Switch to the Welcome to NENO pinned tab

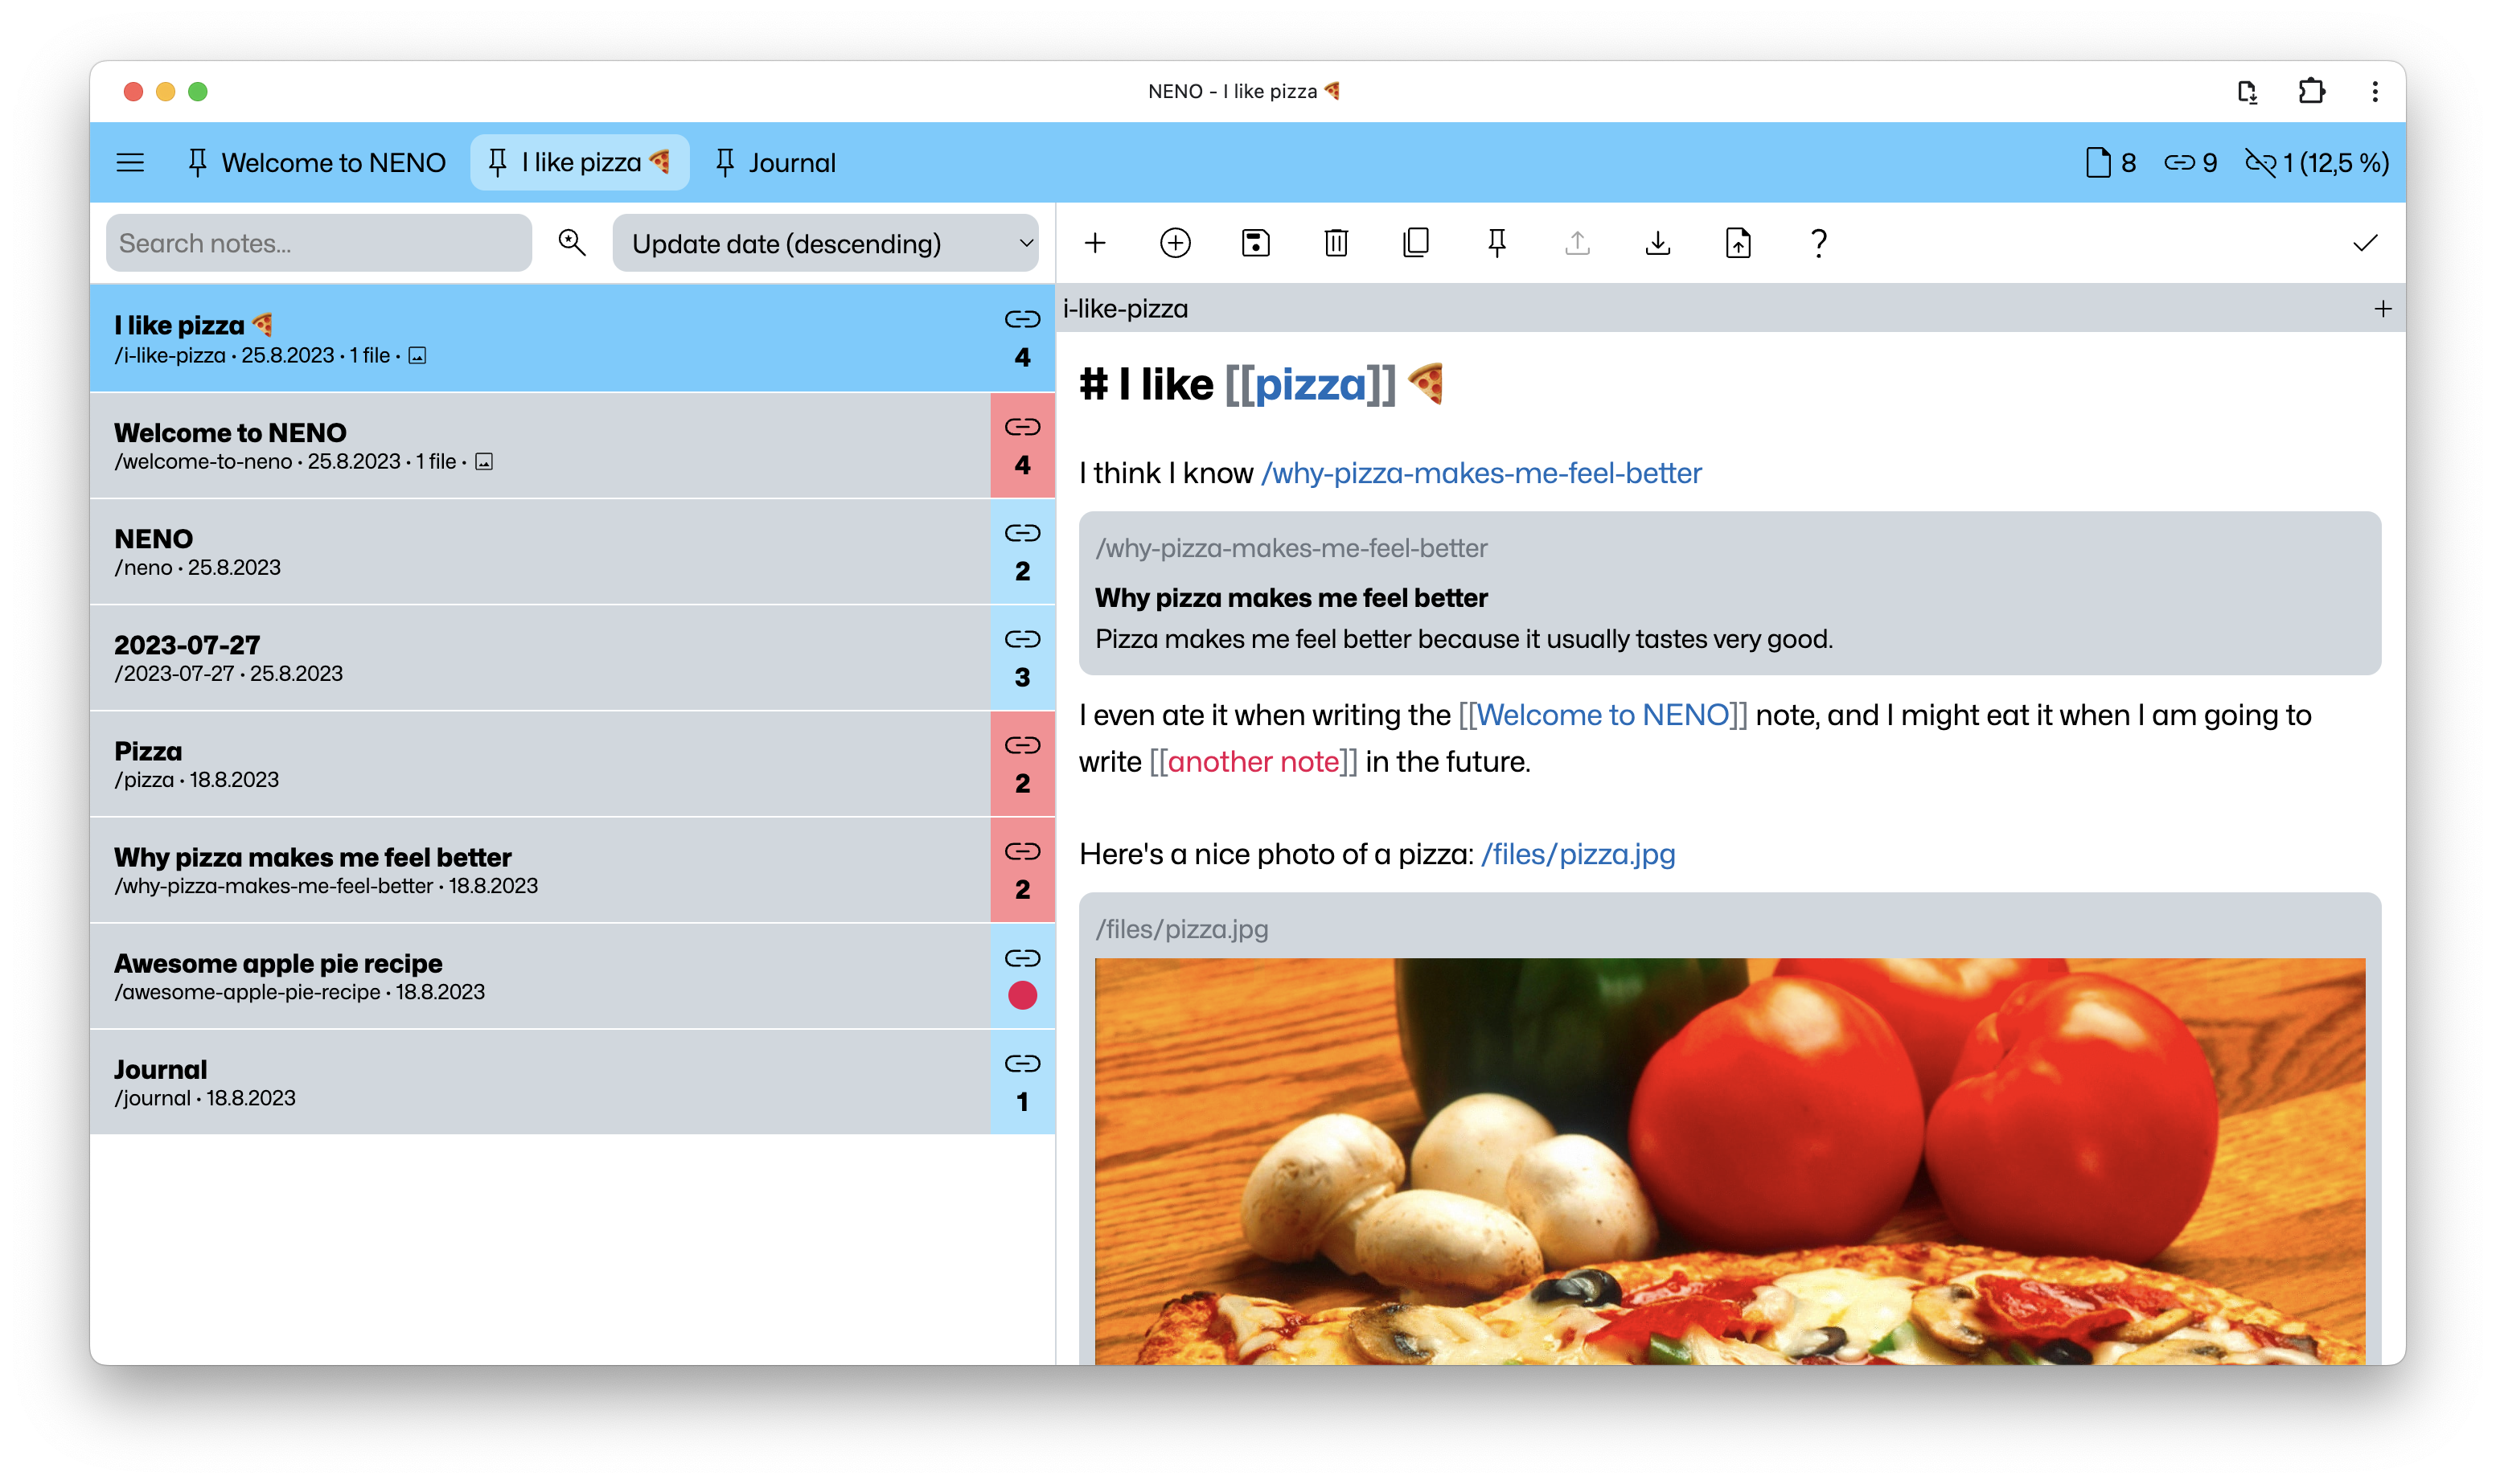[316, 162]
